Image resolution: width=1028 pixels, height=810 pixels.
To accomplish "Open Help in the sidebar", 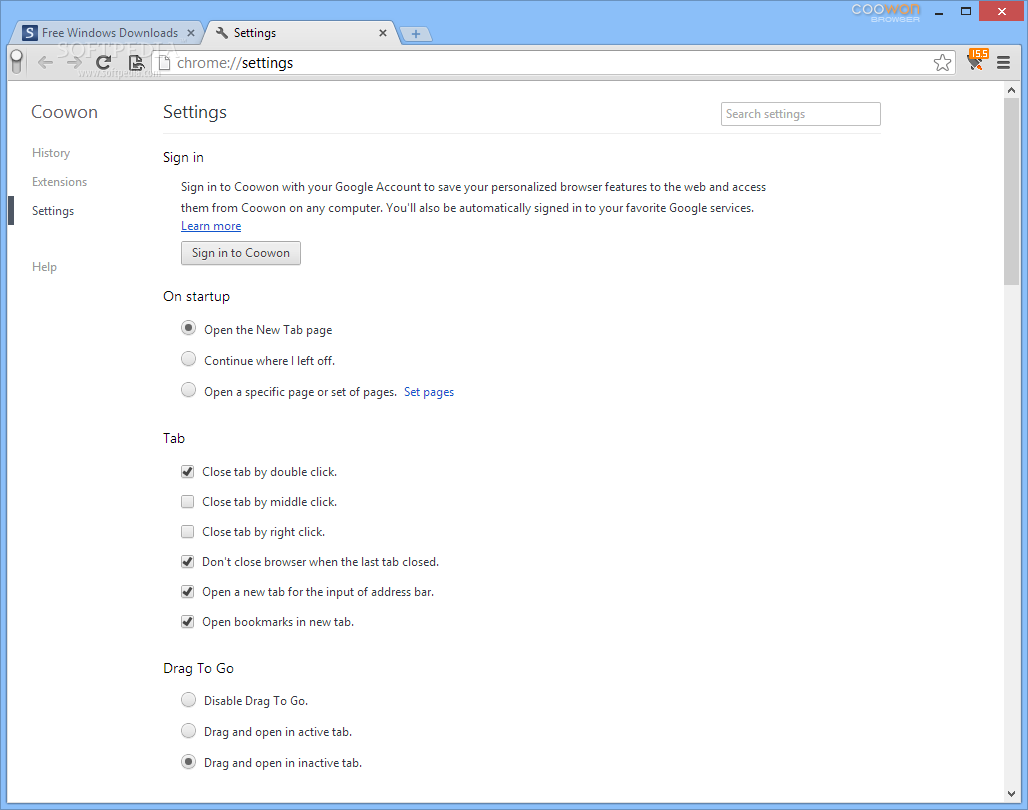I will tap(45, 267).
